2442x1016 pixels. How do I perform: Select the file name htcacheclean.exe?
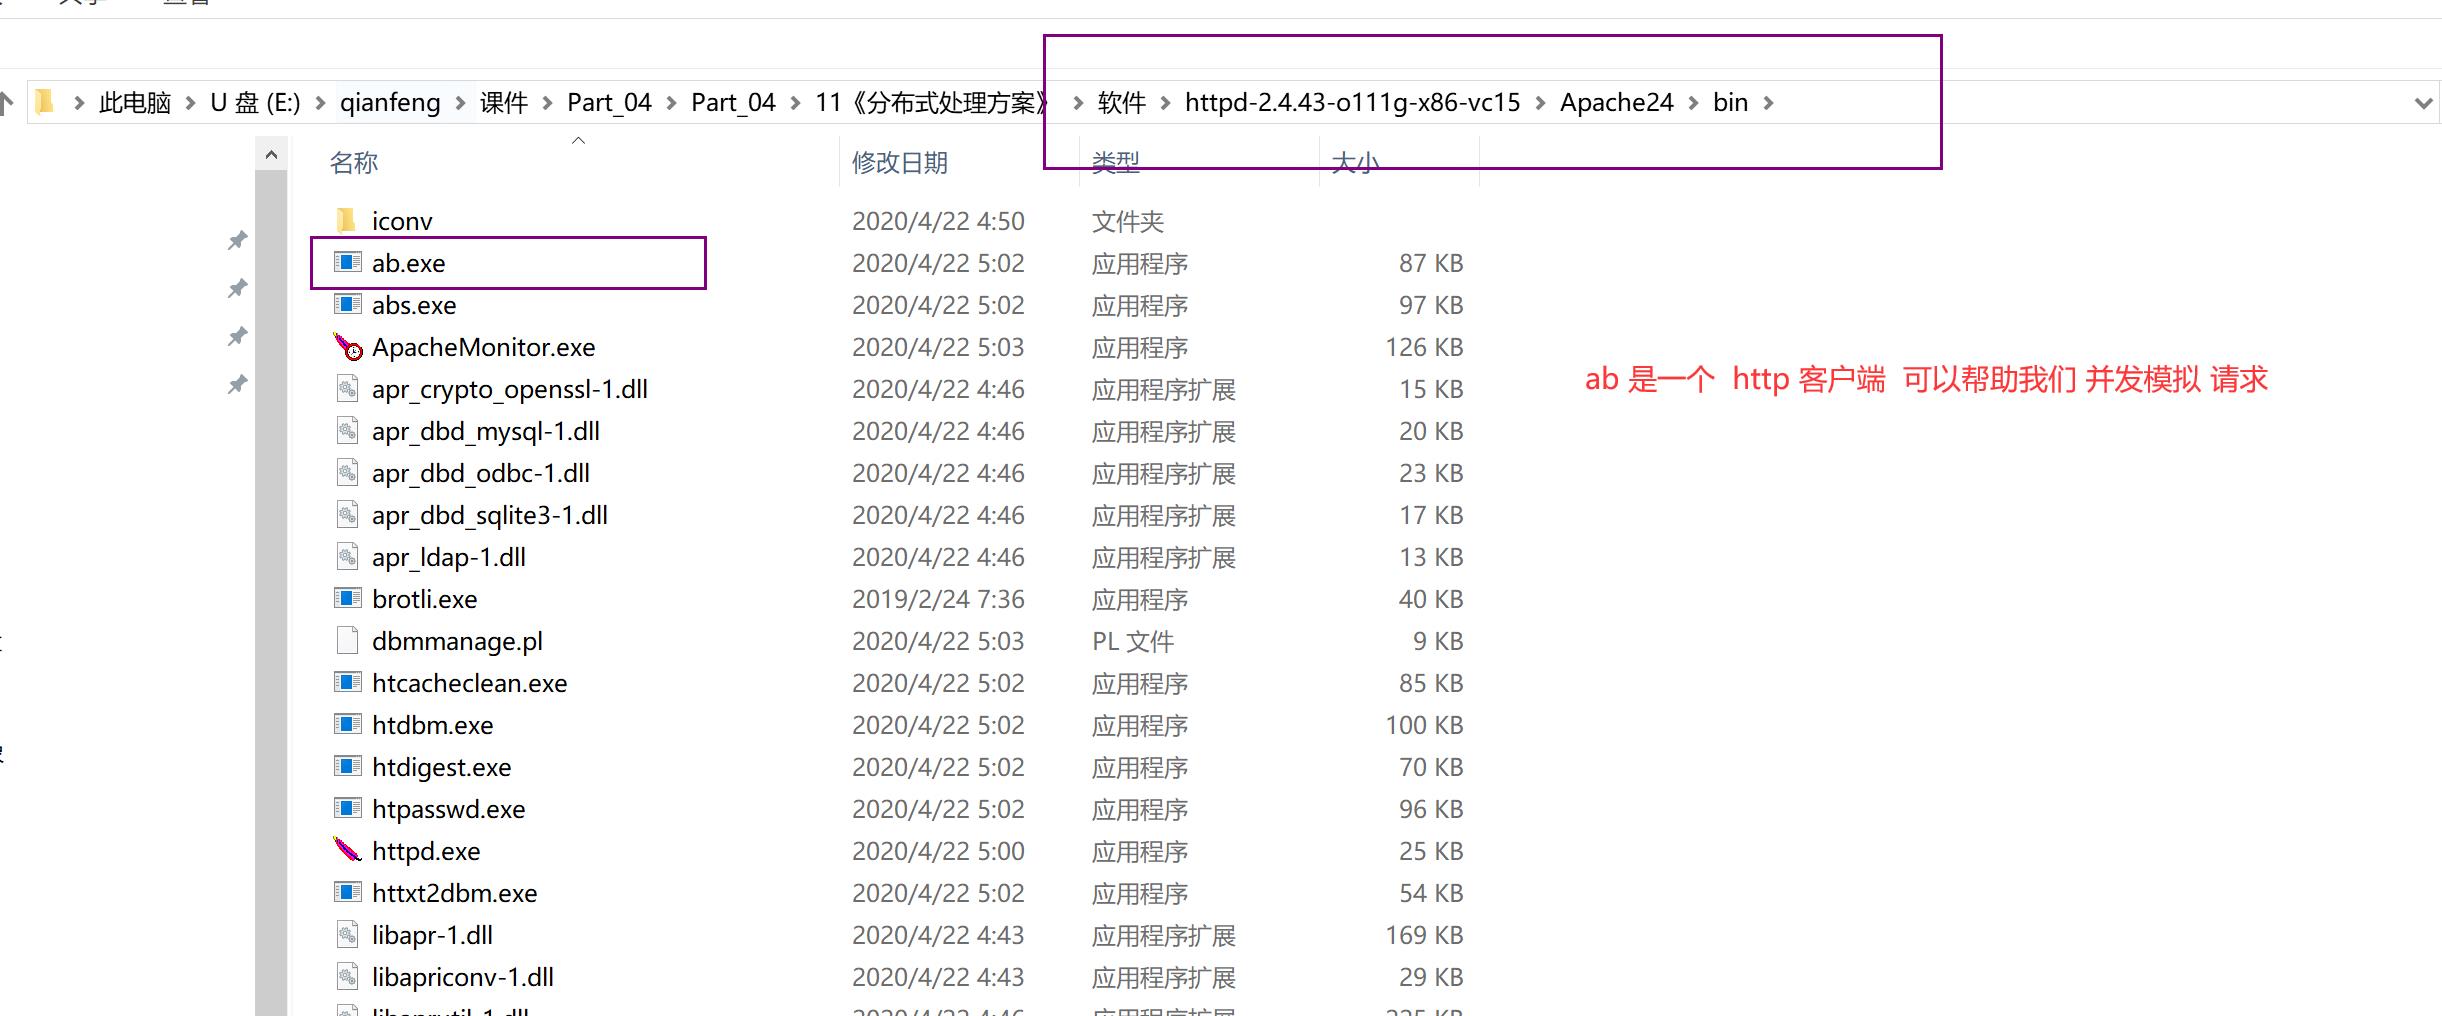(x=470, y=683)
